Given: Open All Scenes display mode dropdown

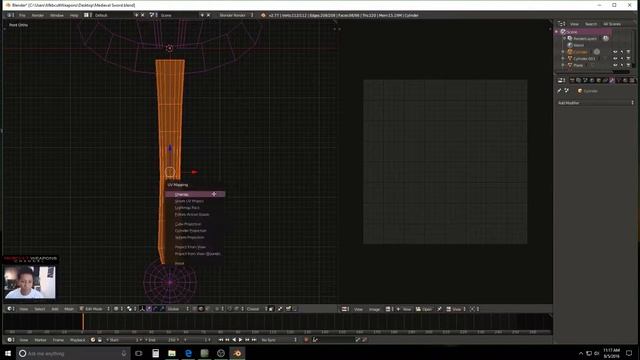Looking at the screenshot, I should click(613, 24).
